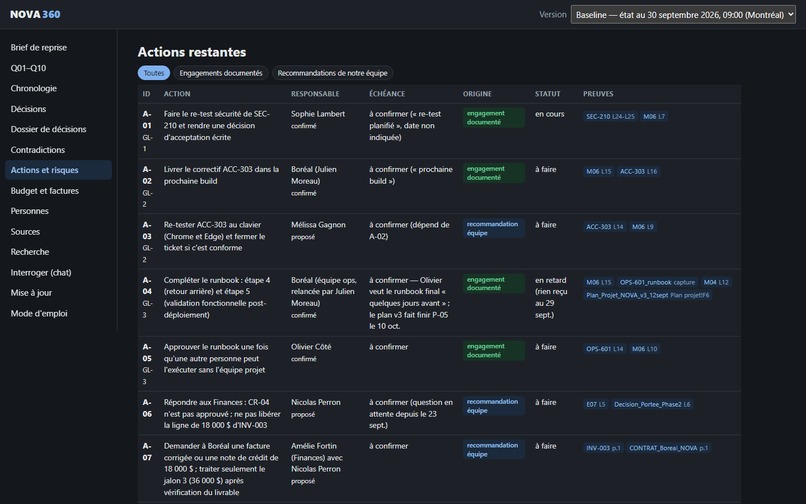Open M06 L15 chip in row A-02

tap(599, 172)
